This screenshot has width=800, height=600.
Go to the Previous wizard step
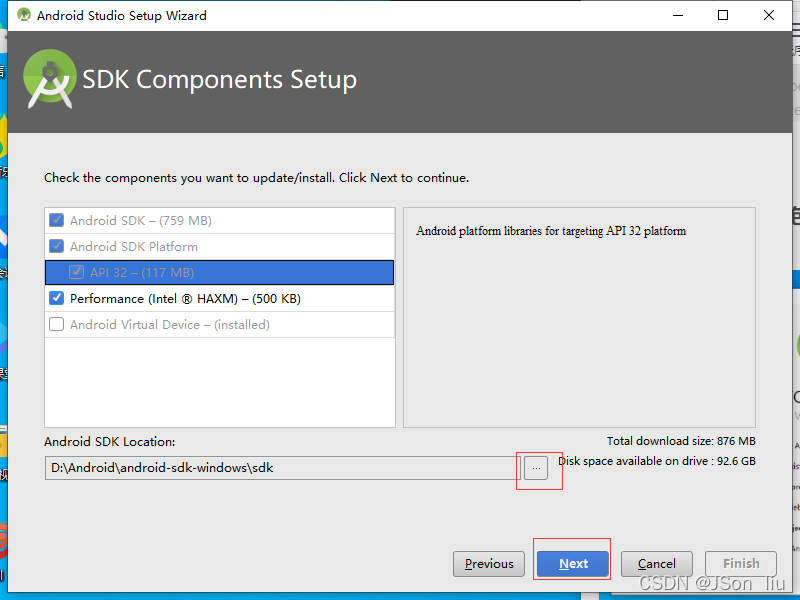489,564
